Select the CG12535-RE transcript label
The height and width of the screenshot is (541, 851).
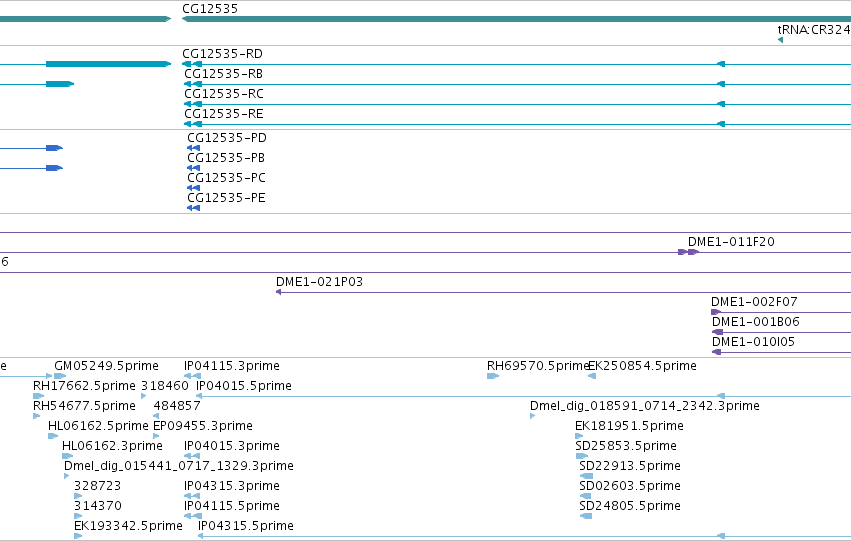pyautogui.click(x=224, y=114)
